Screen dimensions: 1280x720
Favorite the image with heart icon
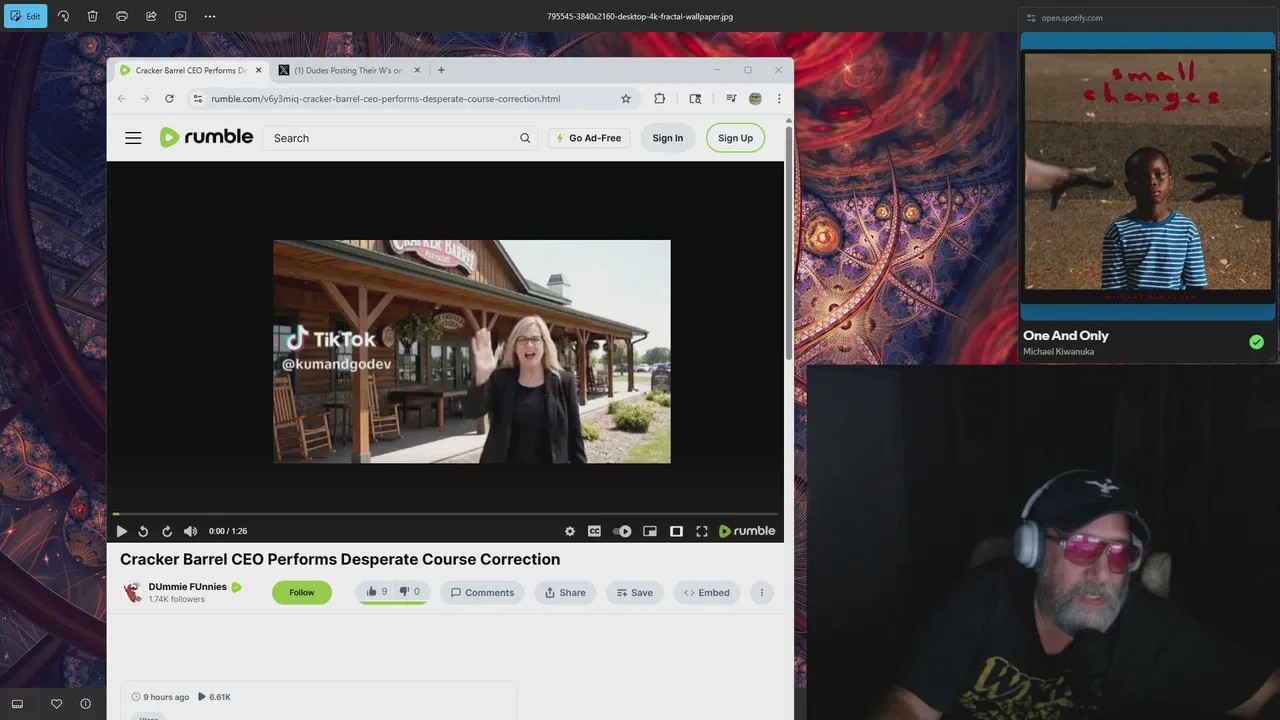point(56,704)
